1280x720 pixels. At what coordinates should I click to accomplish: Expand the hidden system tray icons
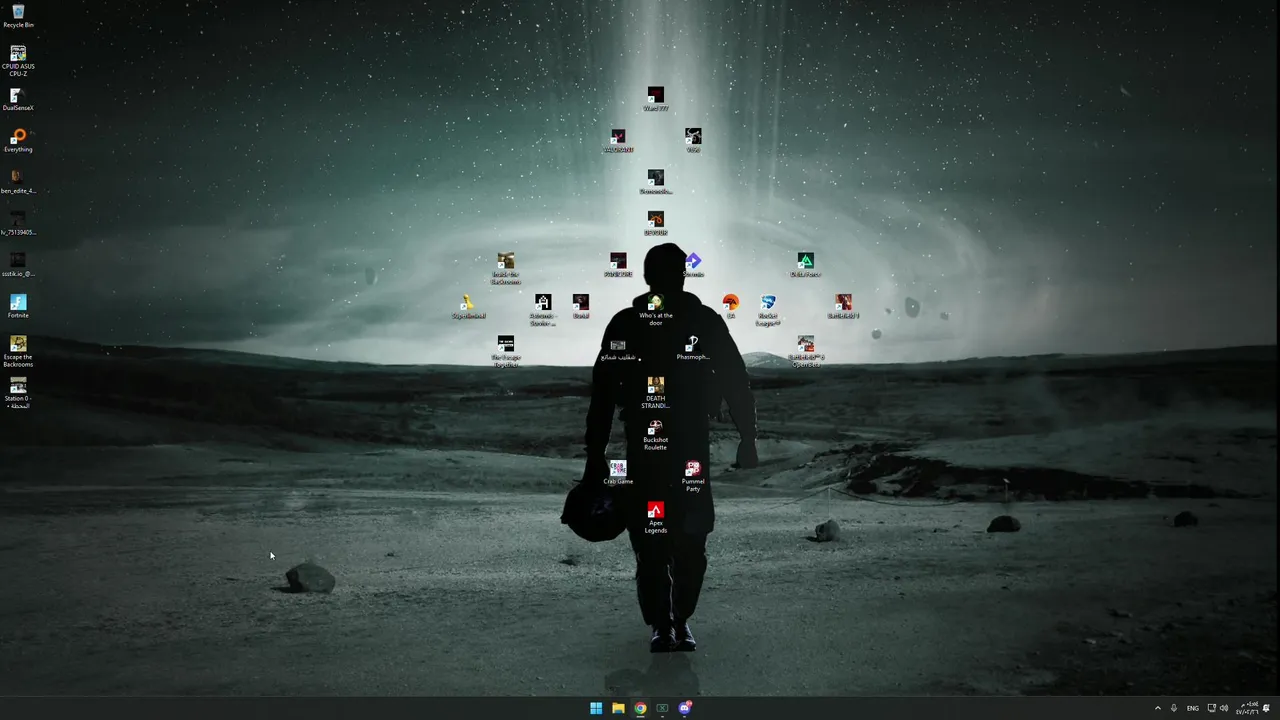[x=1158, y=708]
